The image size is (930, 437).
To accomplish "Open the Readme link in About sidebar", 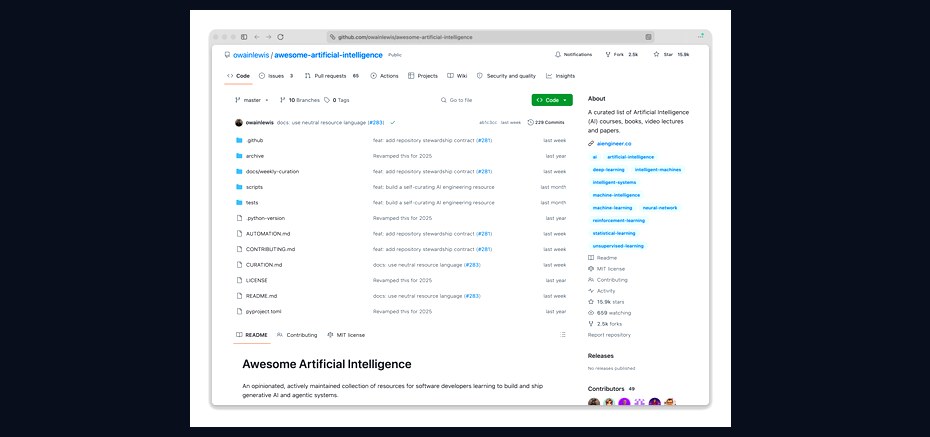I will 603,258.
